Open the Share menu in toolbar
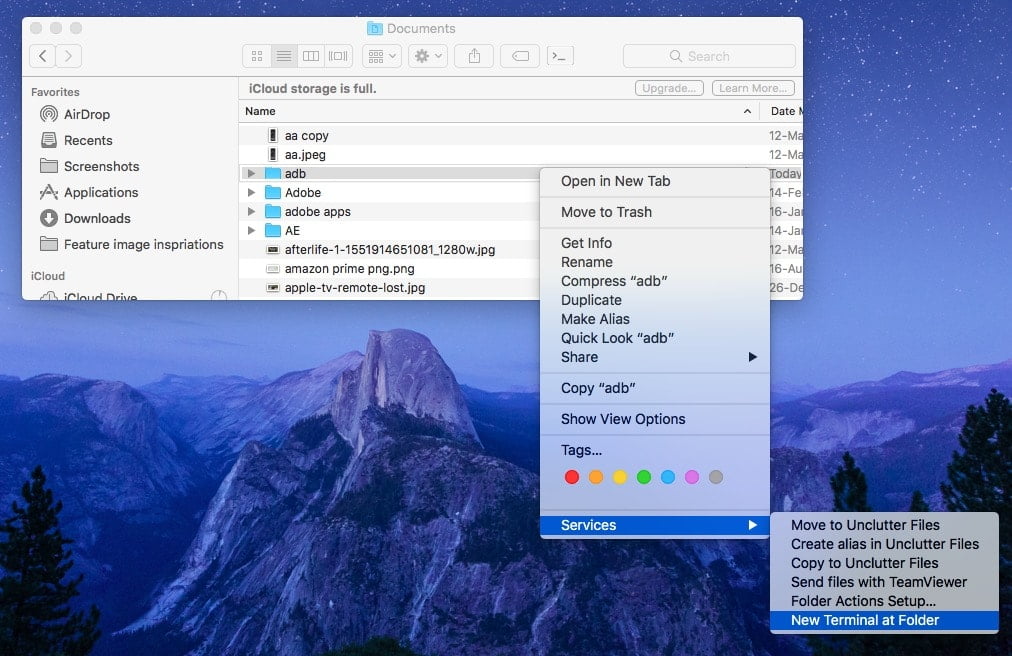Screen dimensions: 1012x656 [x=473, y=55]
